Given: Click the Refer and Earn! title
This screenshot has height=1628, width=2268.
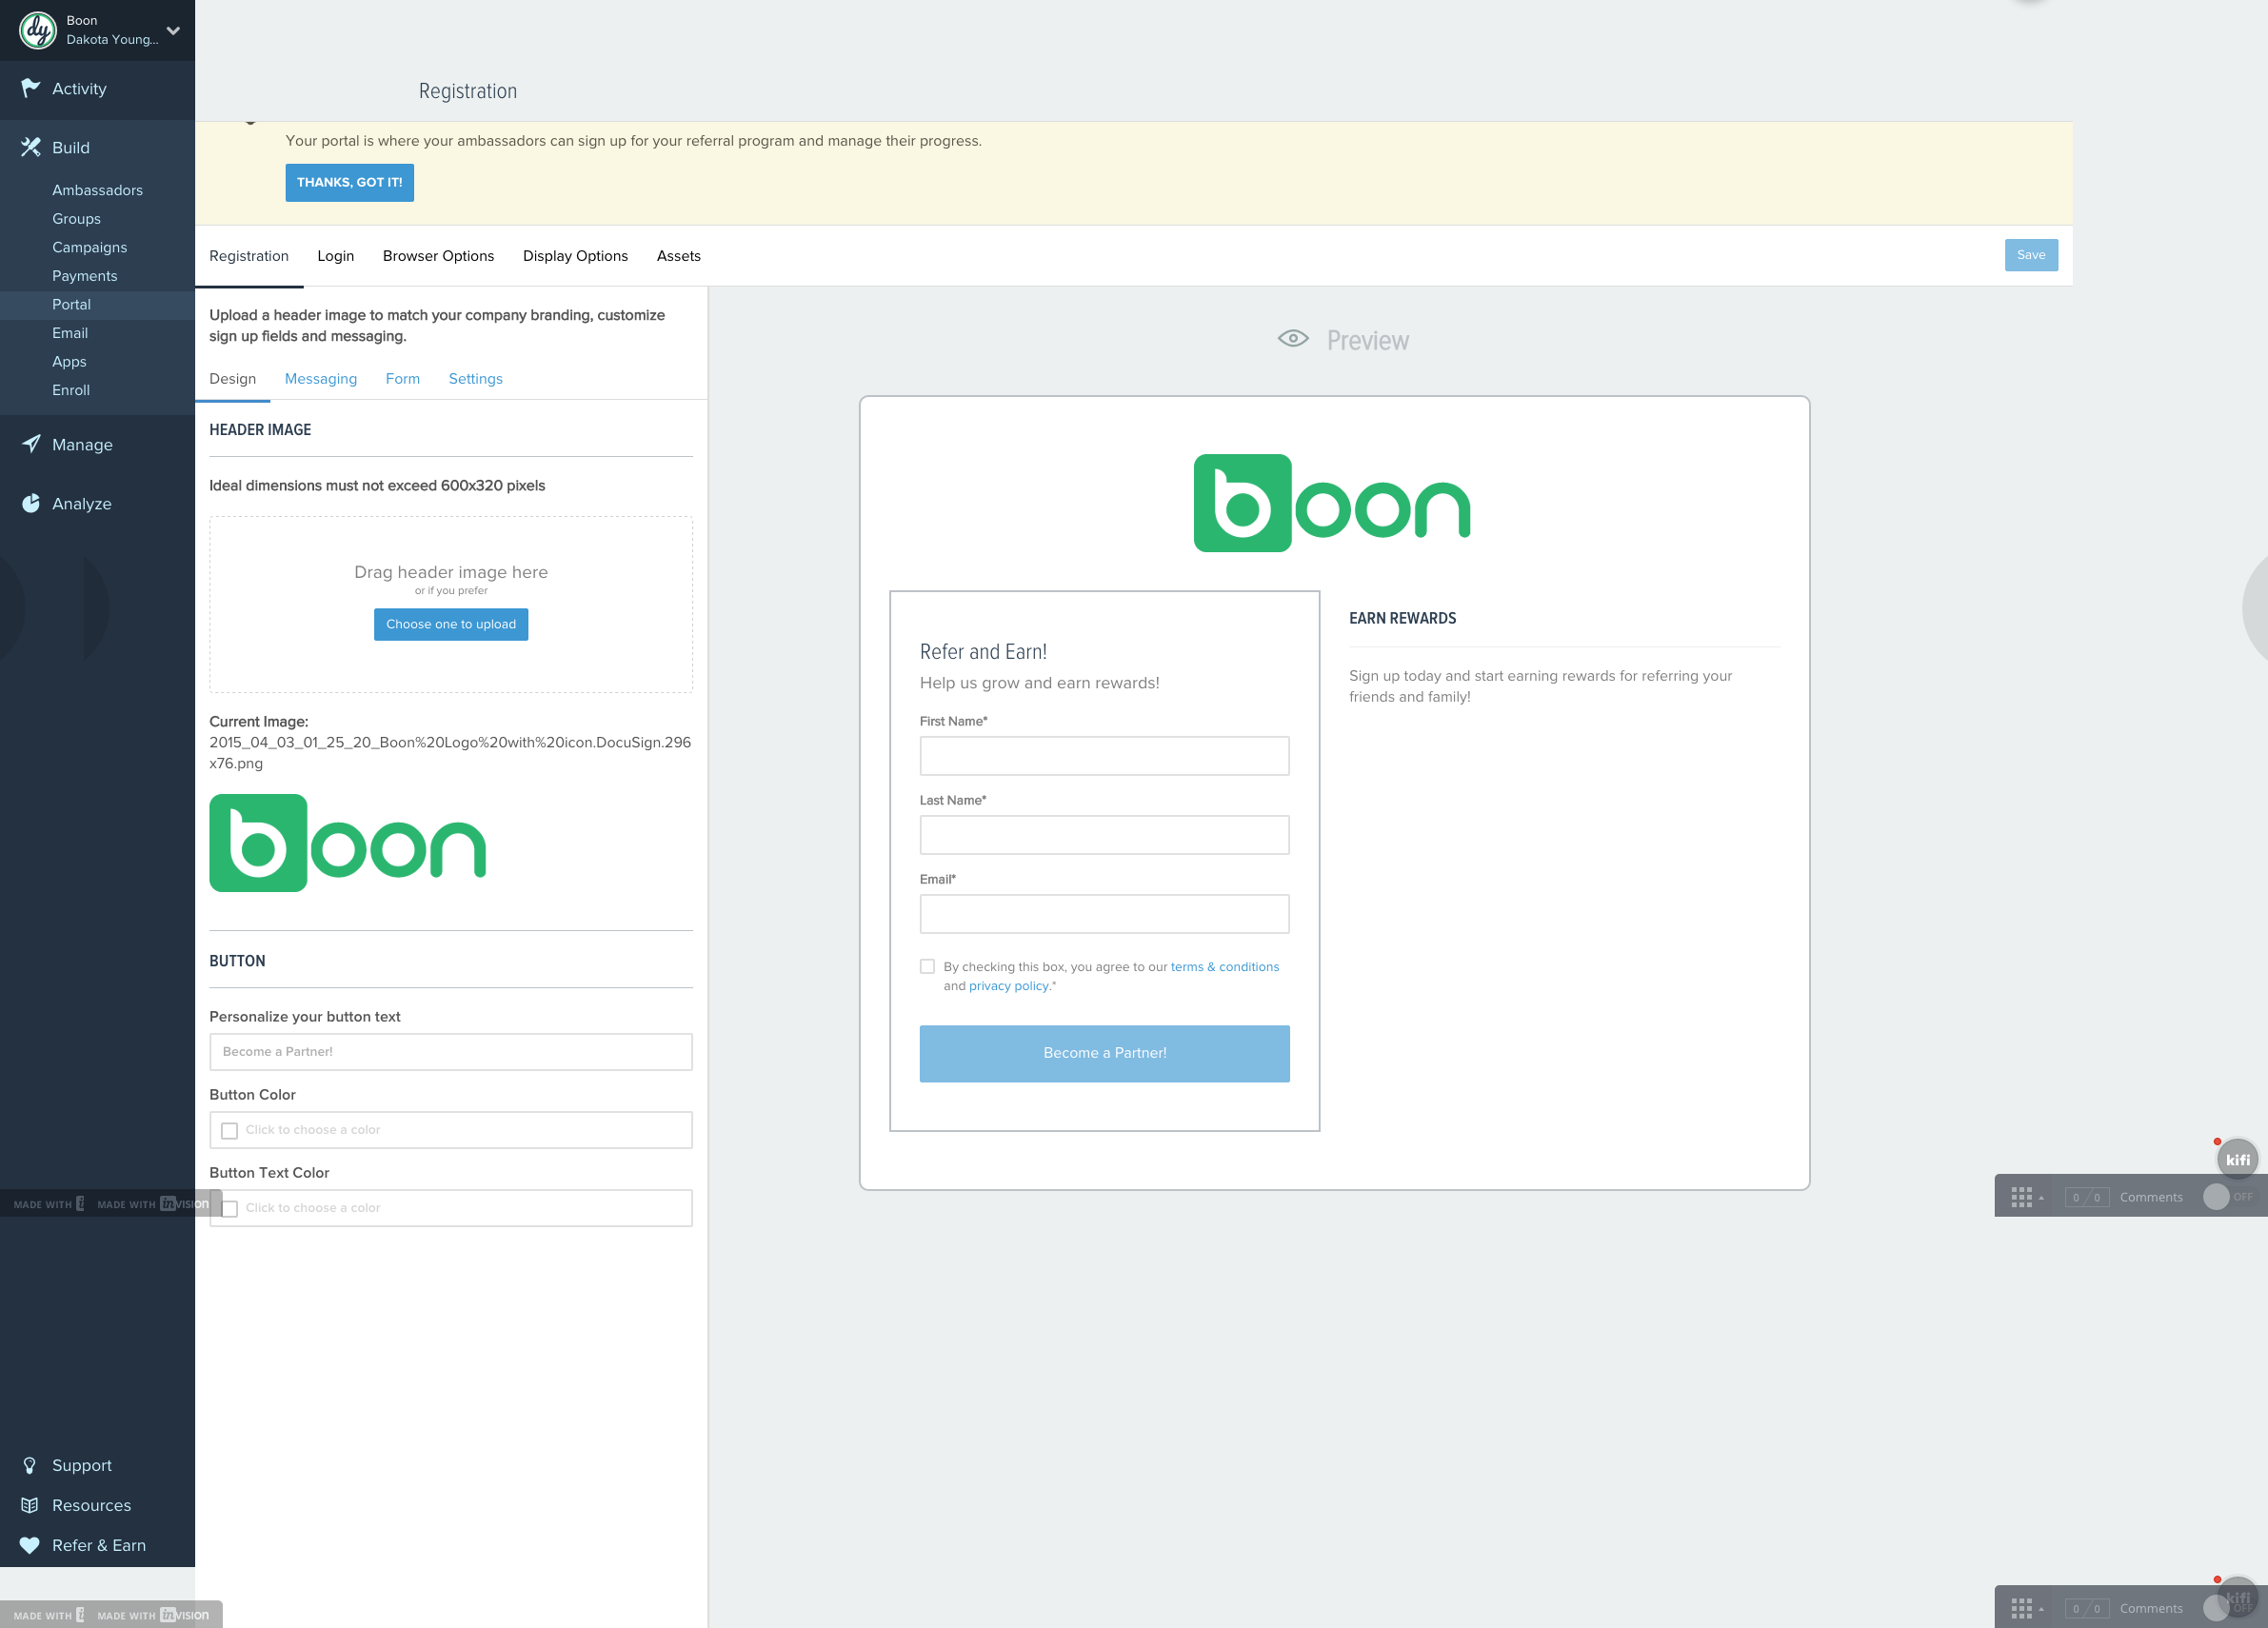Looking at the screenshot, I should click(x=983, y=652).
